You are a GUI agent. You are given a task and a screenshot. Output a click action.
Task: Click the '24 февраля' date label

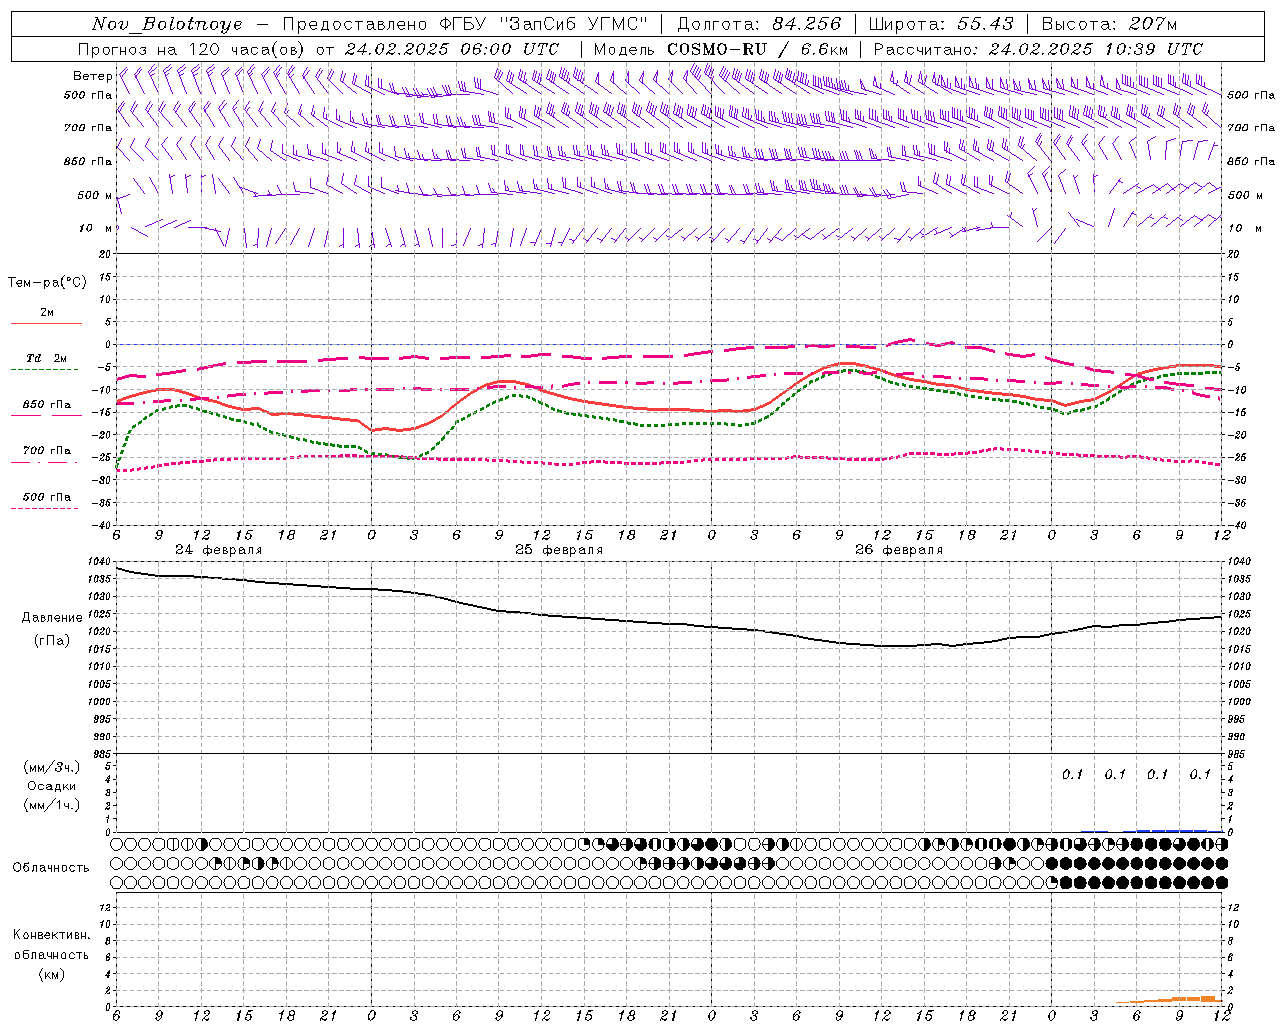pos(219,550)
